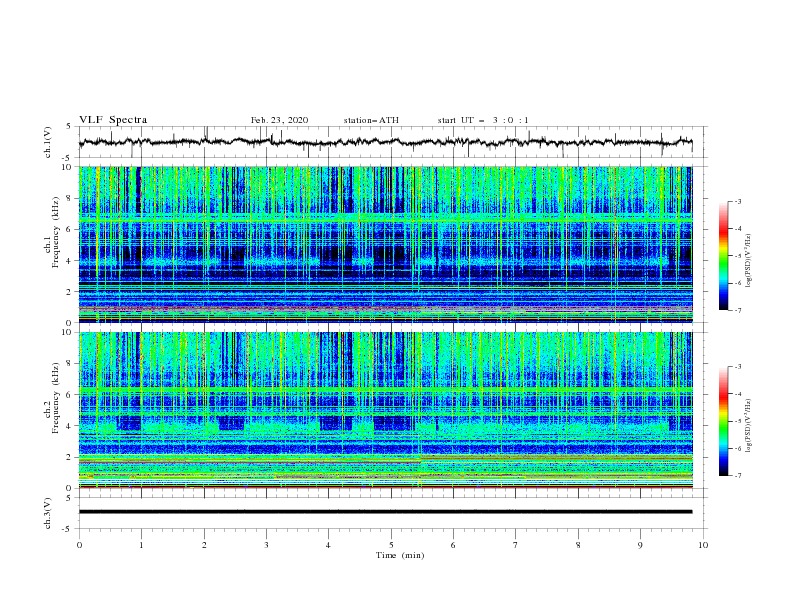Screen dimensions: 792x612
Task: Click the ch.2 PSD color scale bar
Action: [724, 421]
